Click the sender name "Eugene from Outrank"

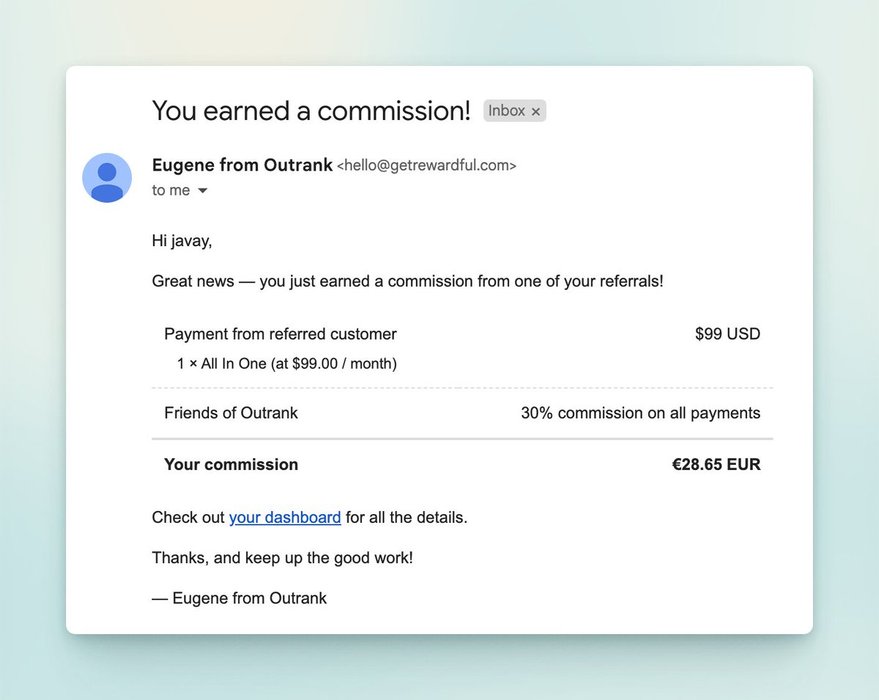click(x=242, y=165)
